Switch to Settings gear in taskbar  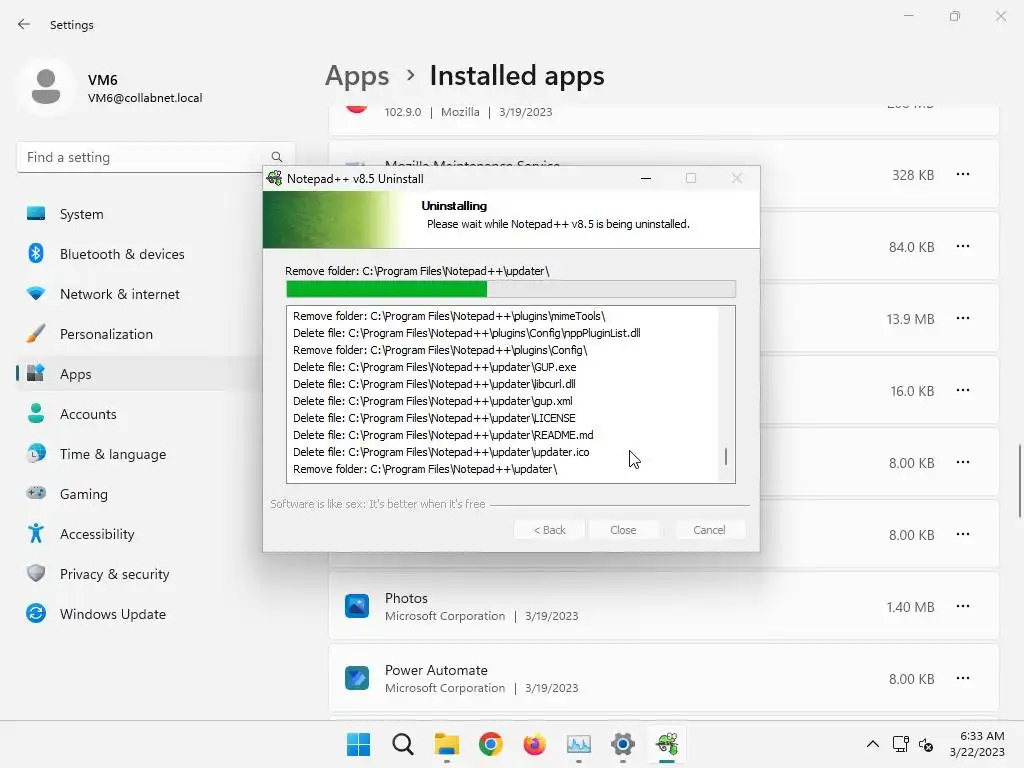tap(623, 744)
